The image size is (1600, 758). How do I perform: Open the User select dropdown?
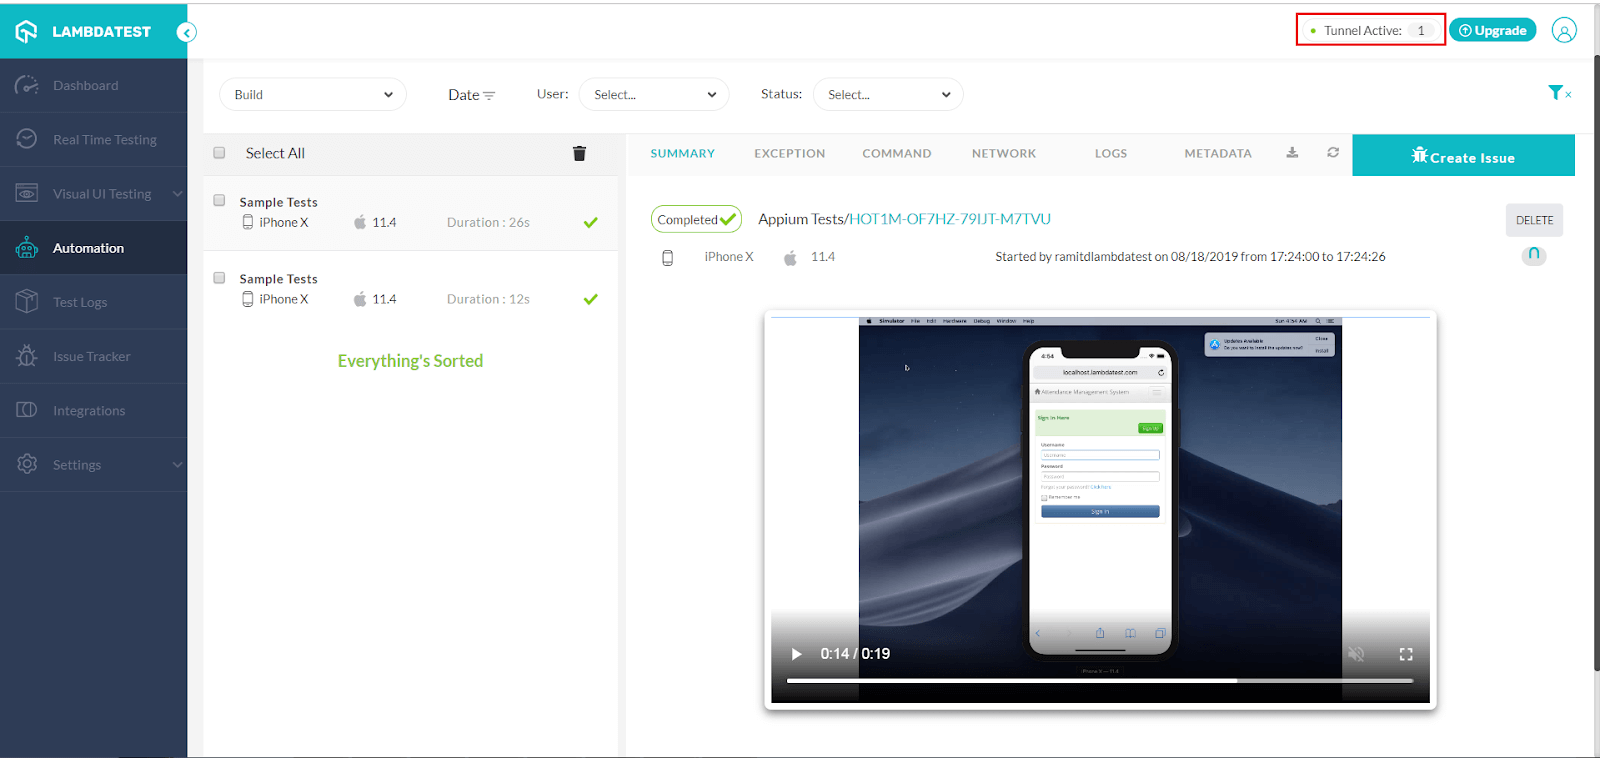pyautogui.click(x=654, y=95)
